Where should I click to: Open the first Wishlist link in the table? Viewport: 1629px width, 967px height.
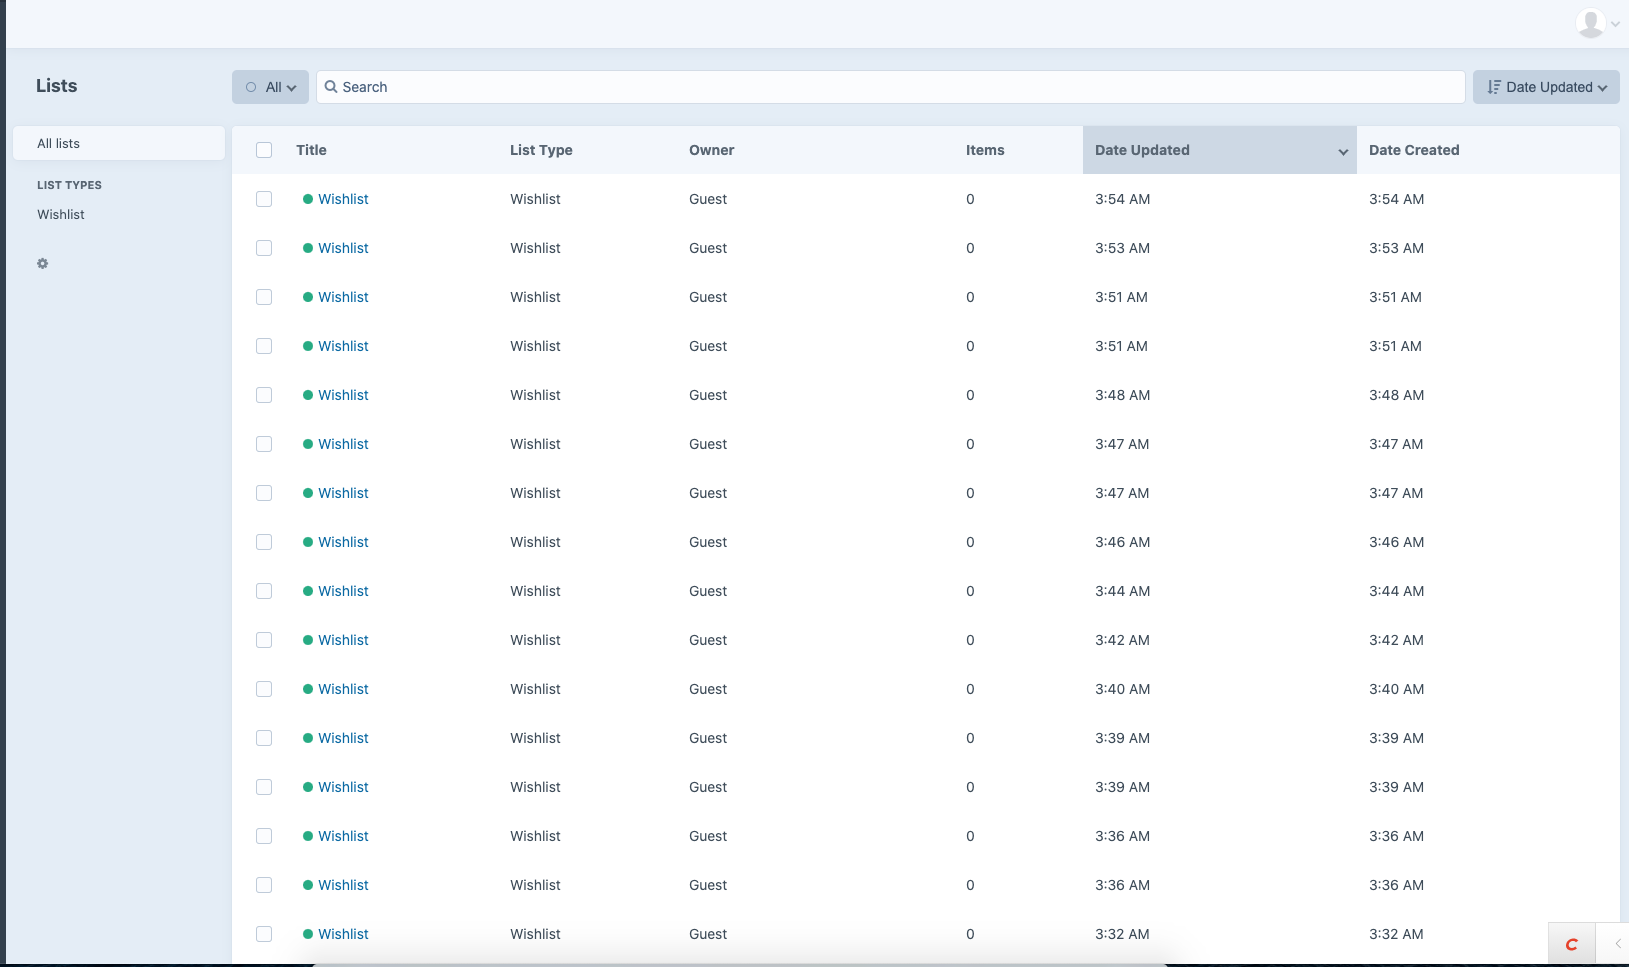343,199
